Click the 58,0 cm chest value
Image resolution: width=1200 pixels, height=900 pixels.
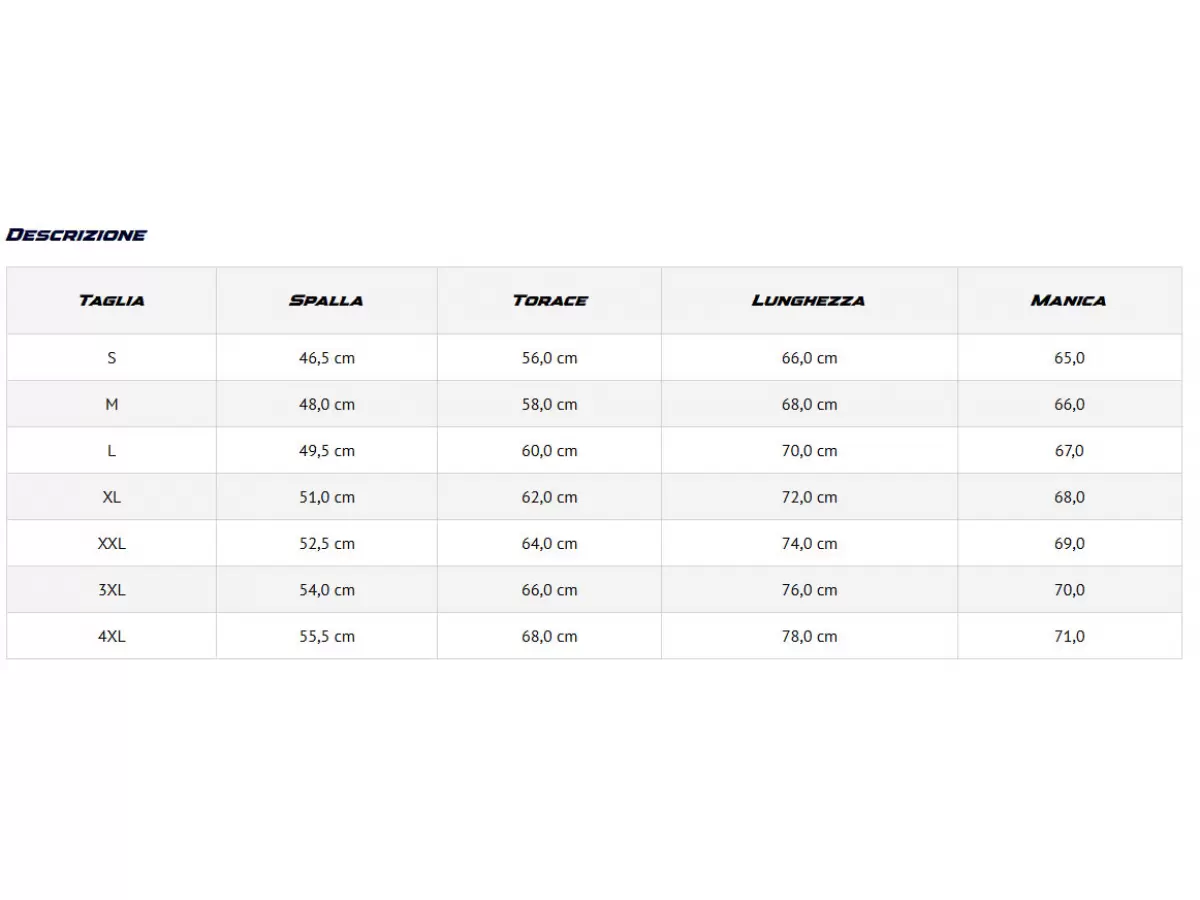550,404
